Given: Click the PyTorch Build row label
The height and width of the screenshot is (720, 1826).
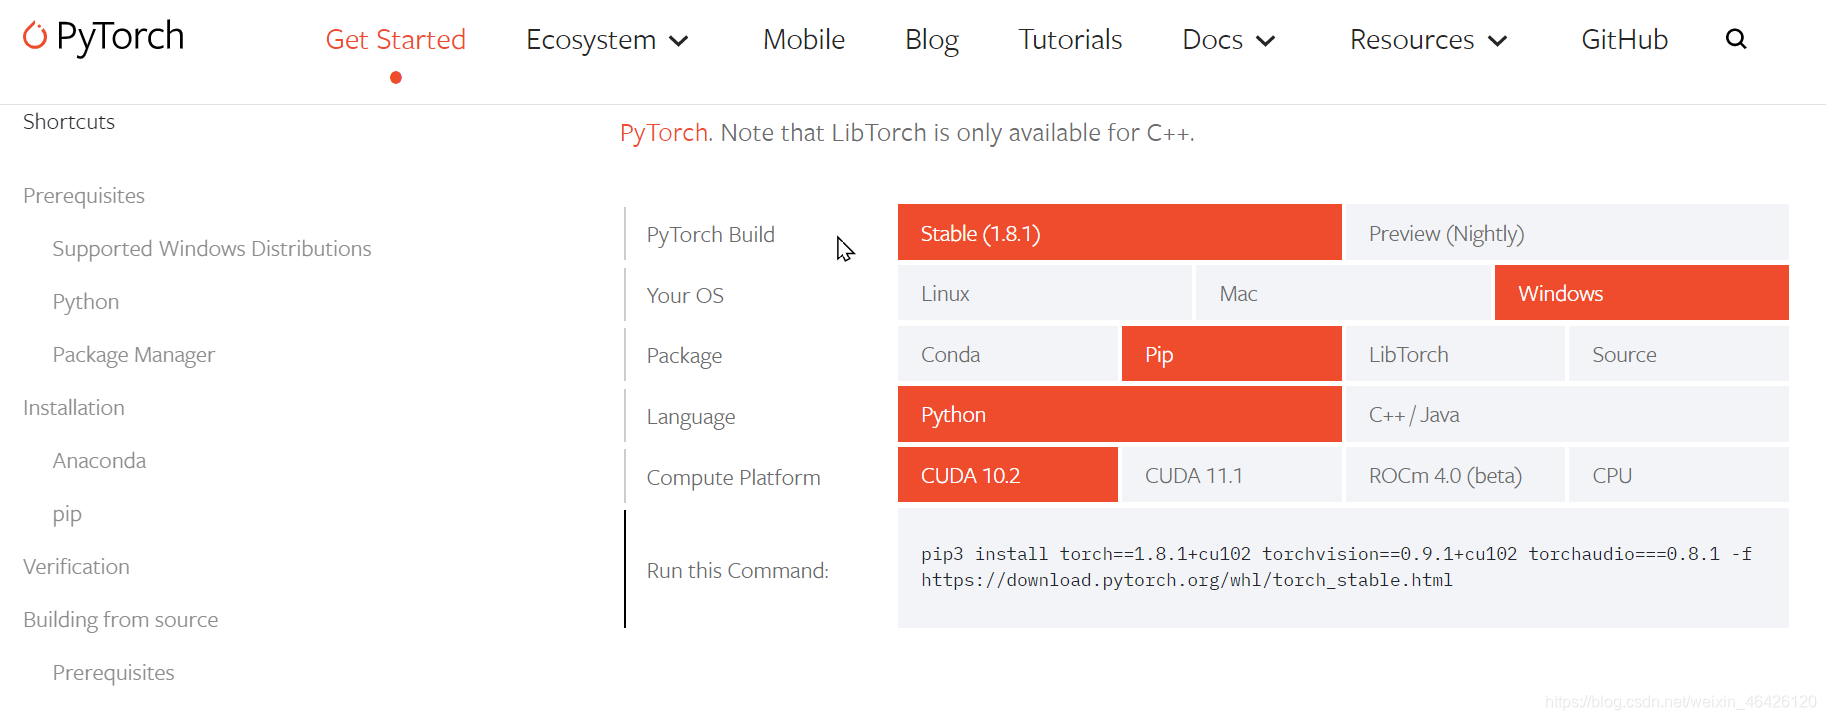Looking at the screenshot, I should tap(710, 234).
